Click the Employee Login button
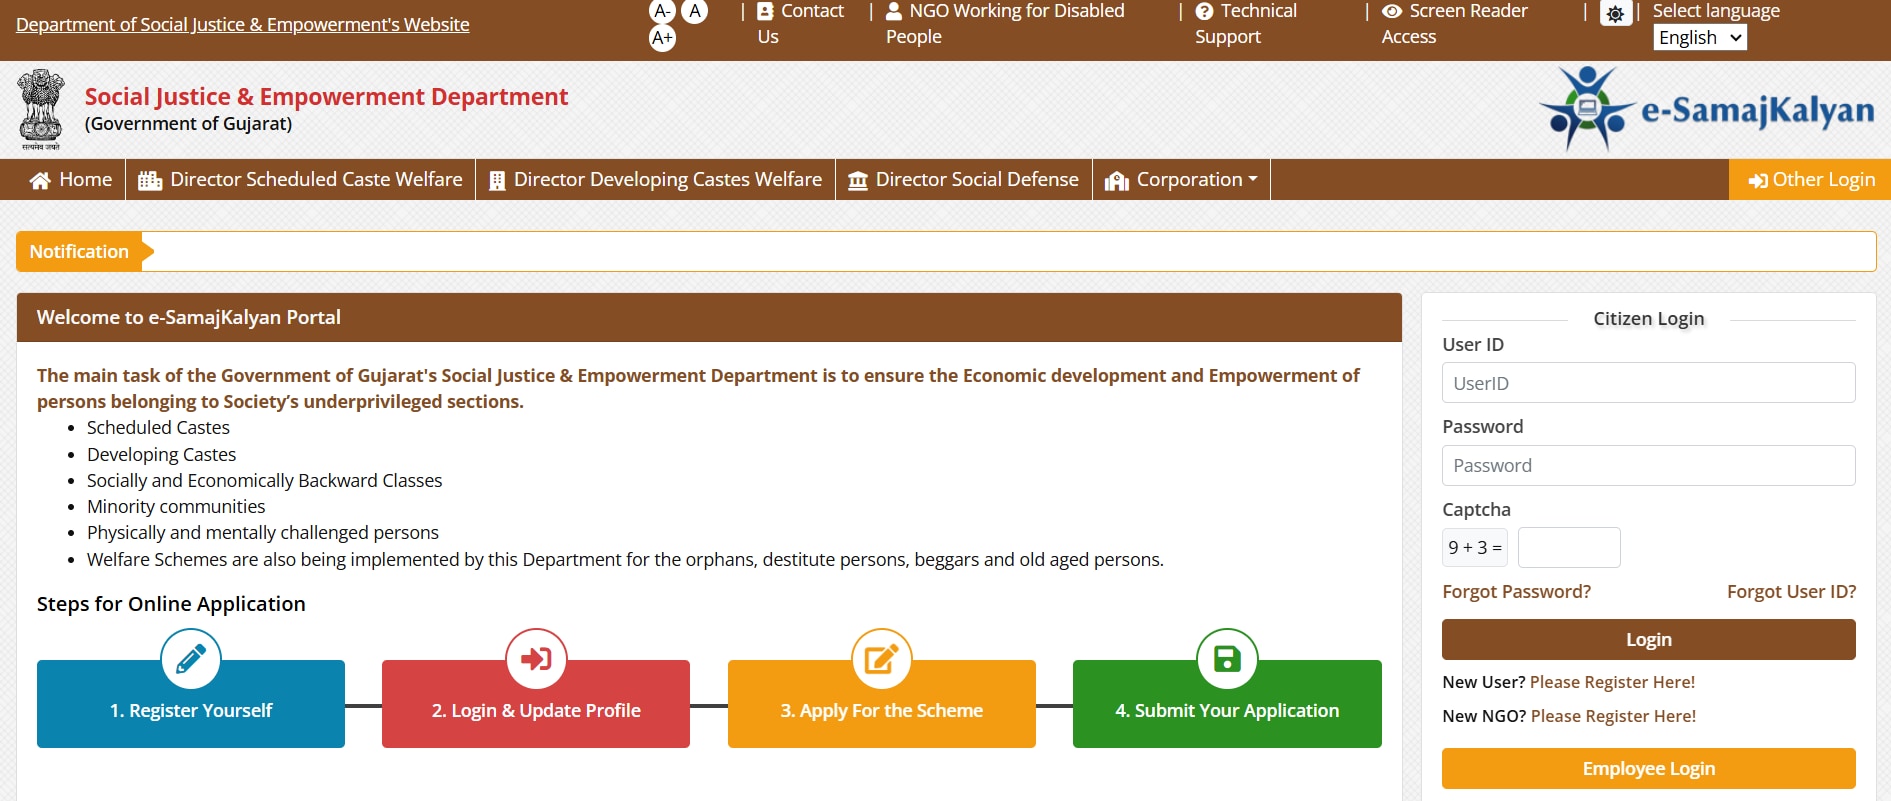1891x801 pixels. [1648, 768]
